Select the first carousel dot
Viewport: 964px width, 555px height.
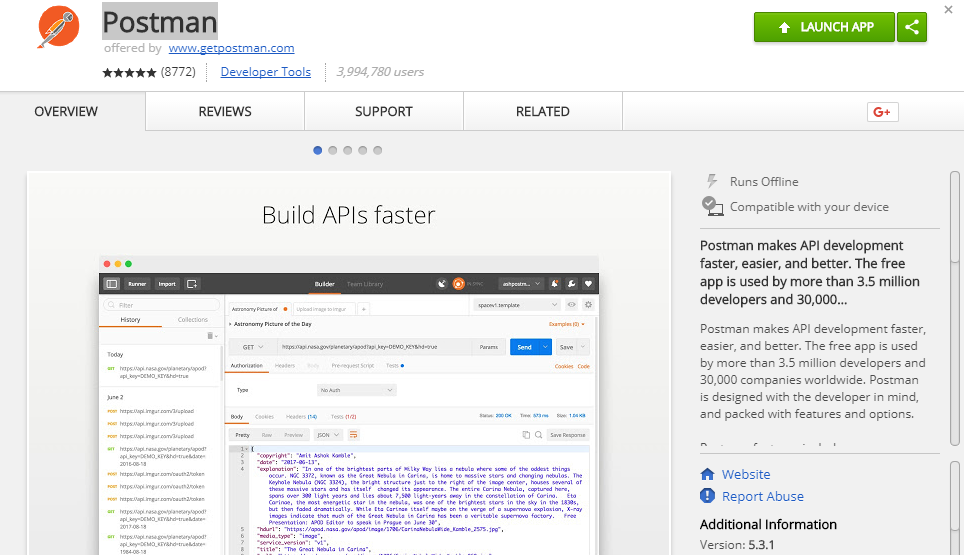coord(317,150)
